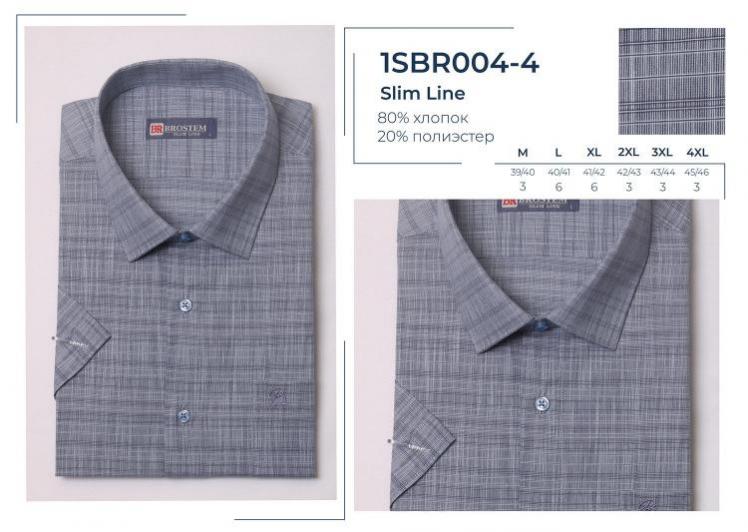Open the full folded shirt photo
The image size is (748, 532).
pos(181,263)
